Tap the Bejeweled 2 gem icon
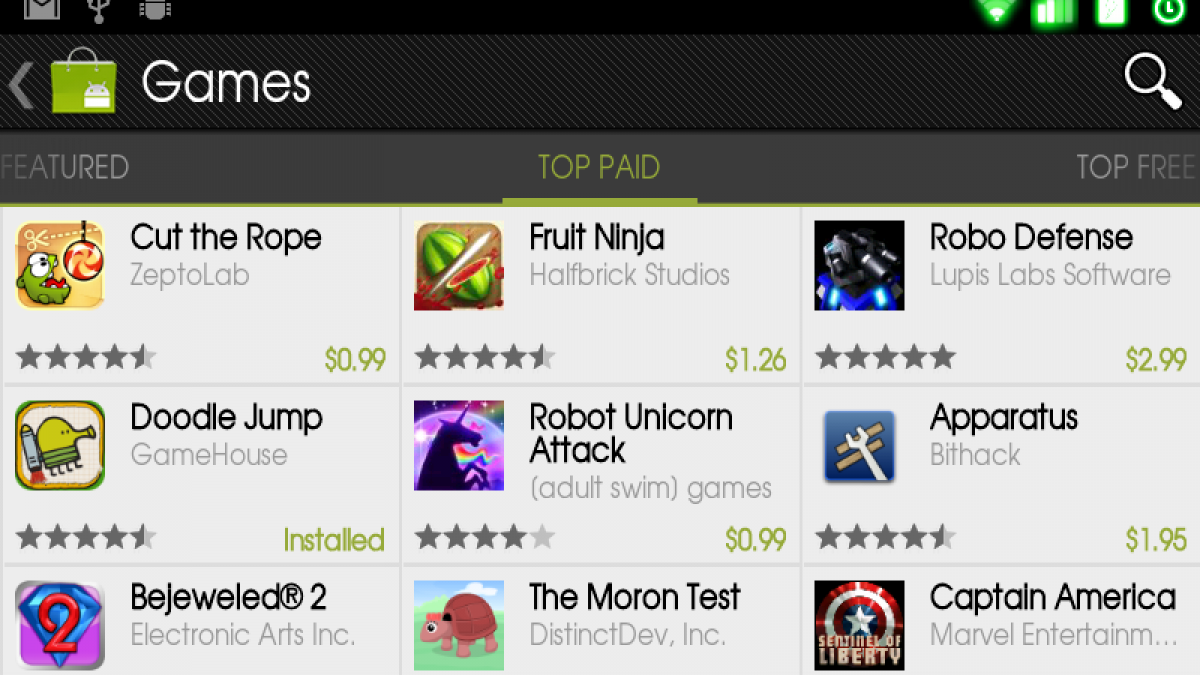Viewport: 1200px width, 675px height. (60, 626)
